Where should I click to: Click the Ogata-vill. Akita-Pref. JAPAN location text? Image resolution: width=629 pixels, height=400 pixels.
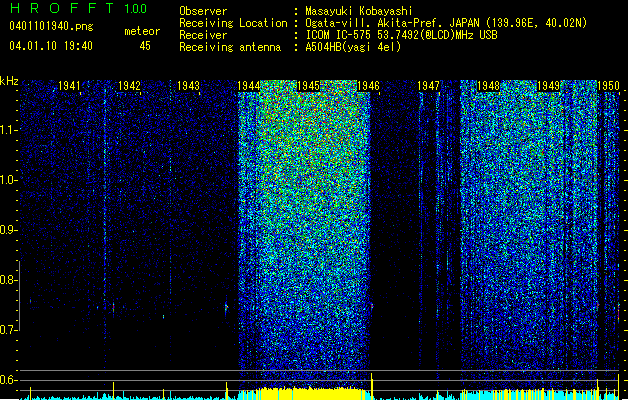pos(446,23)
